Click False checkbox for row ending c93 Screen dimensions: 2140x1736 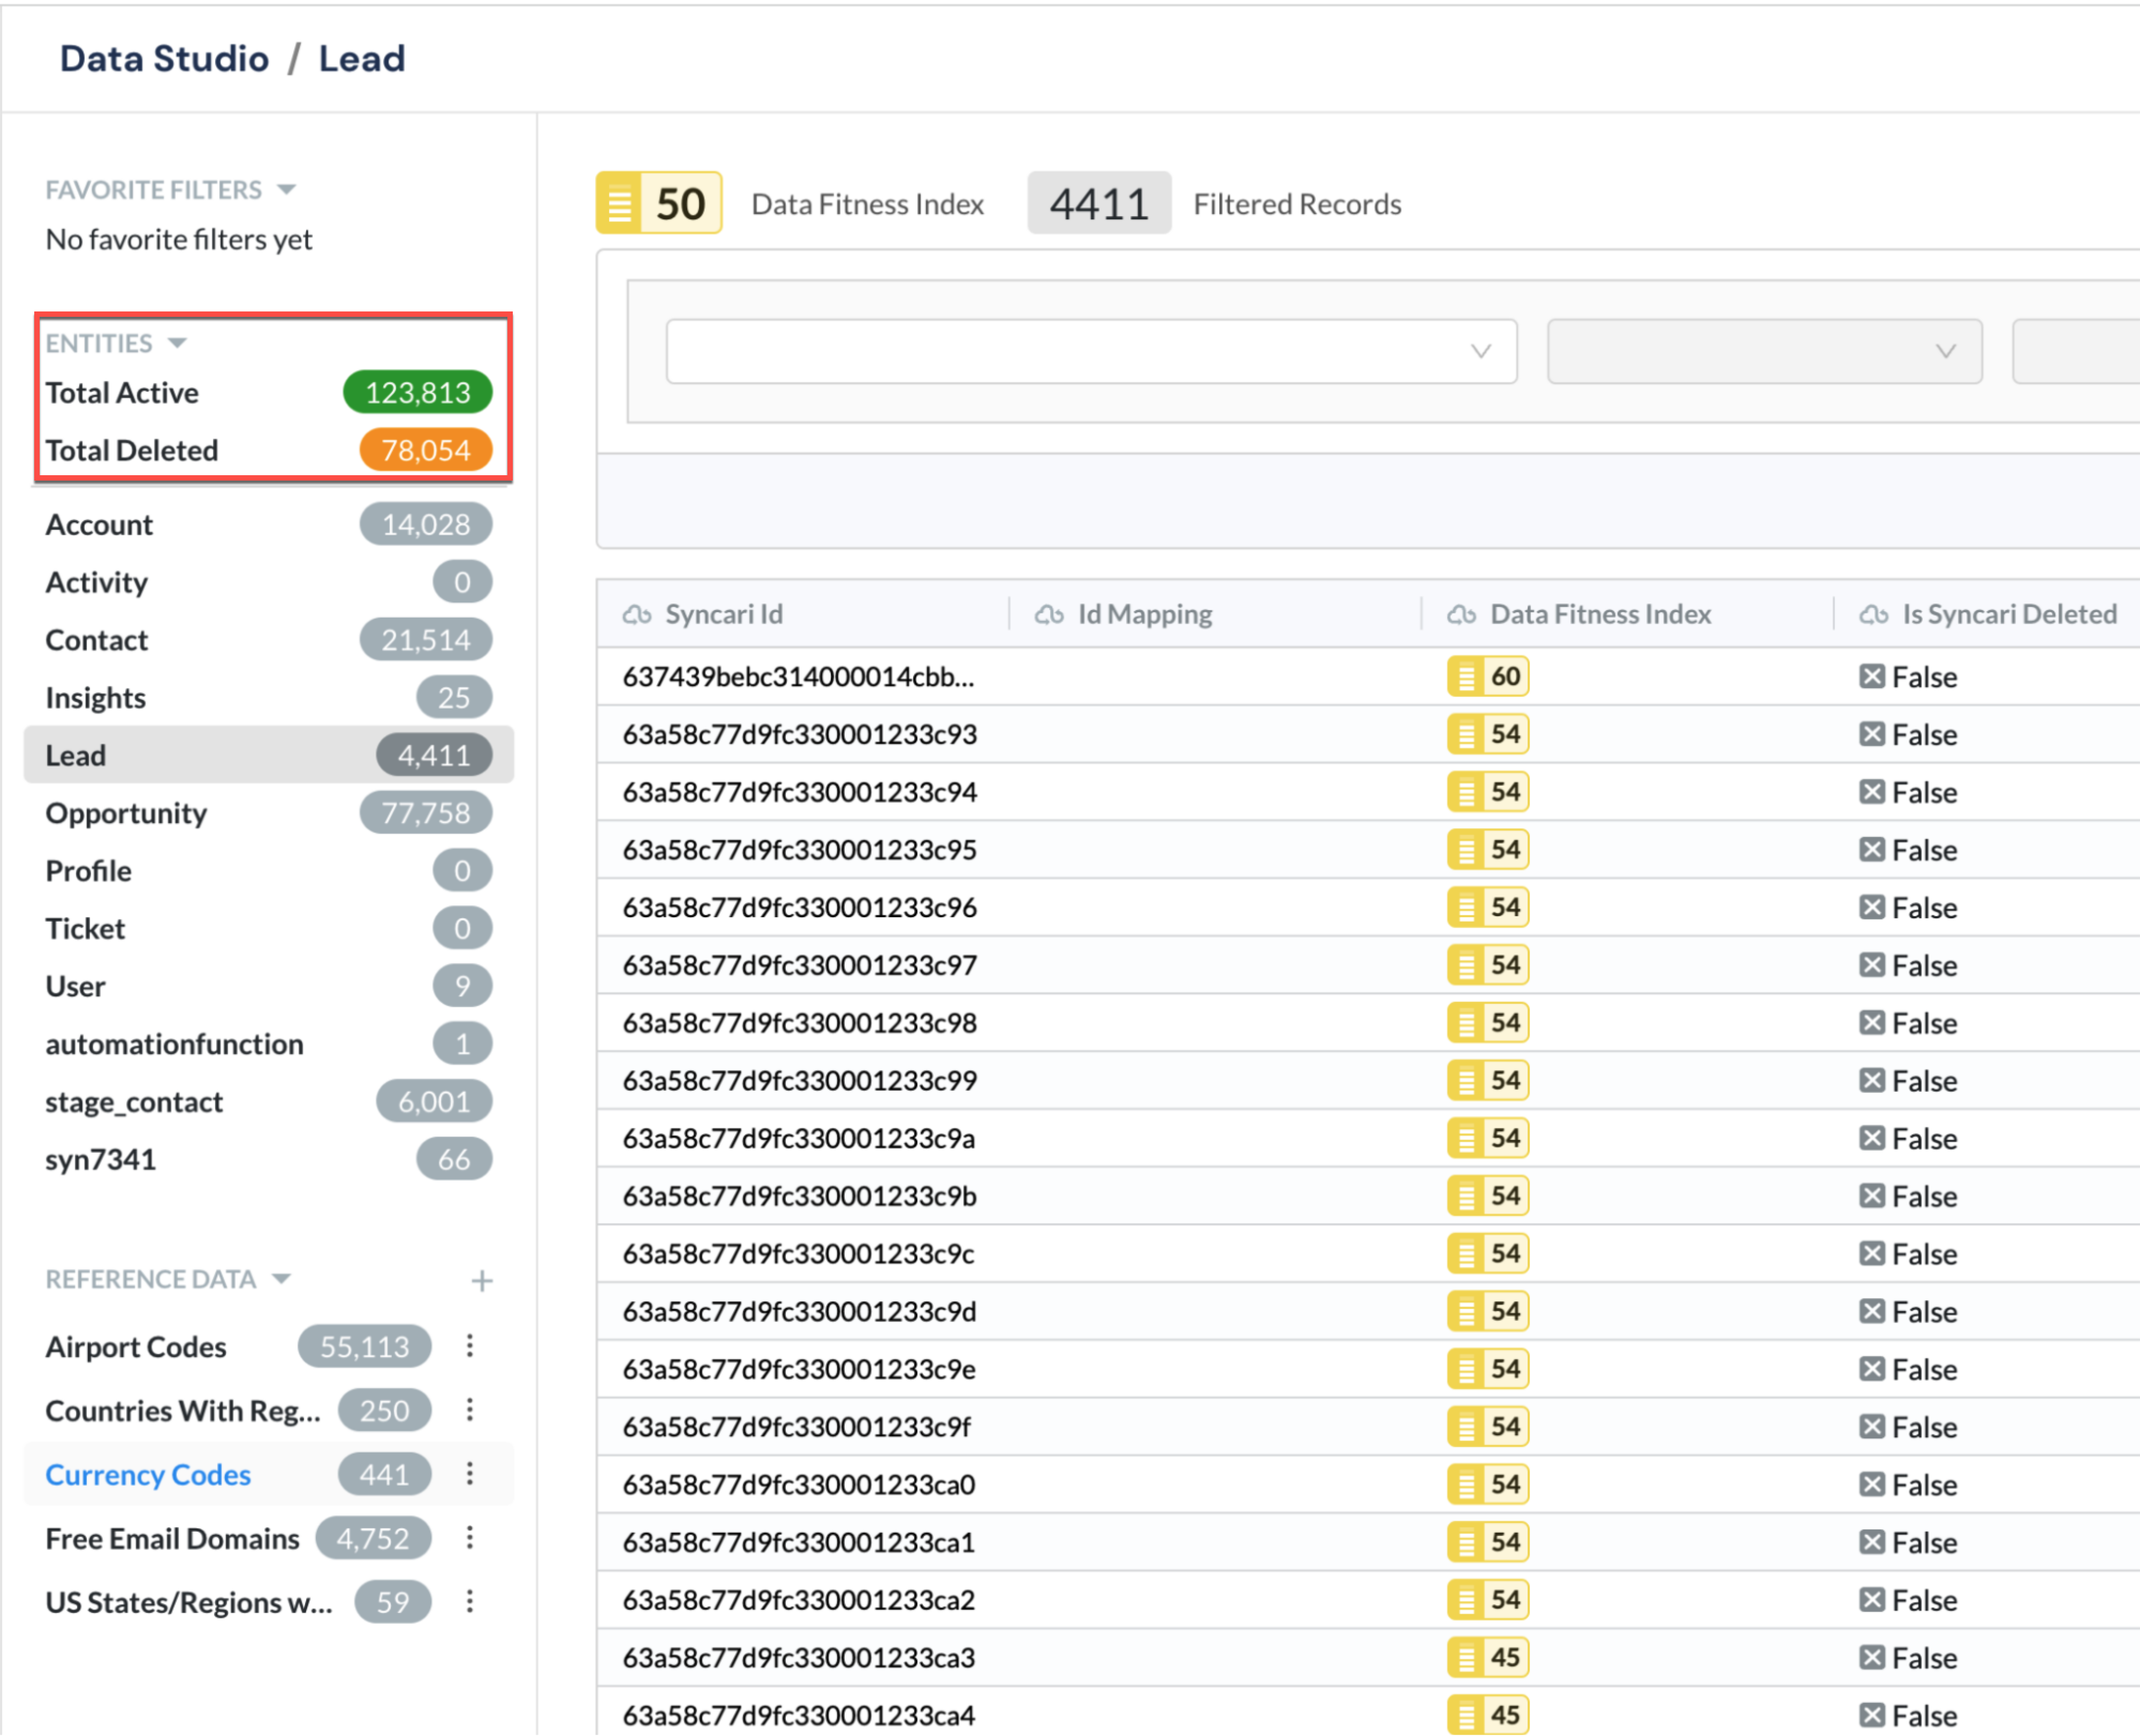1872,735
